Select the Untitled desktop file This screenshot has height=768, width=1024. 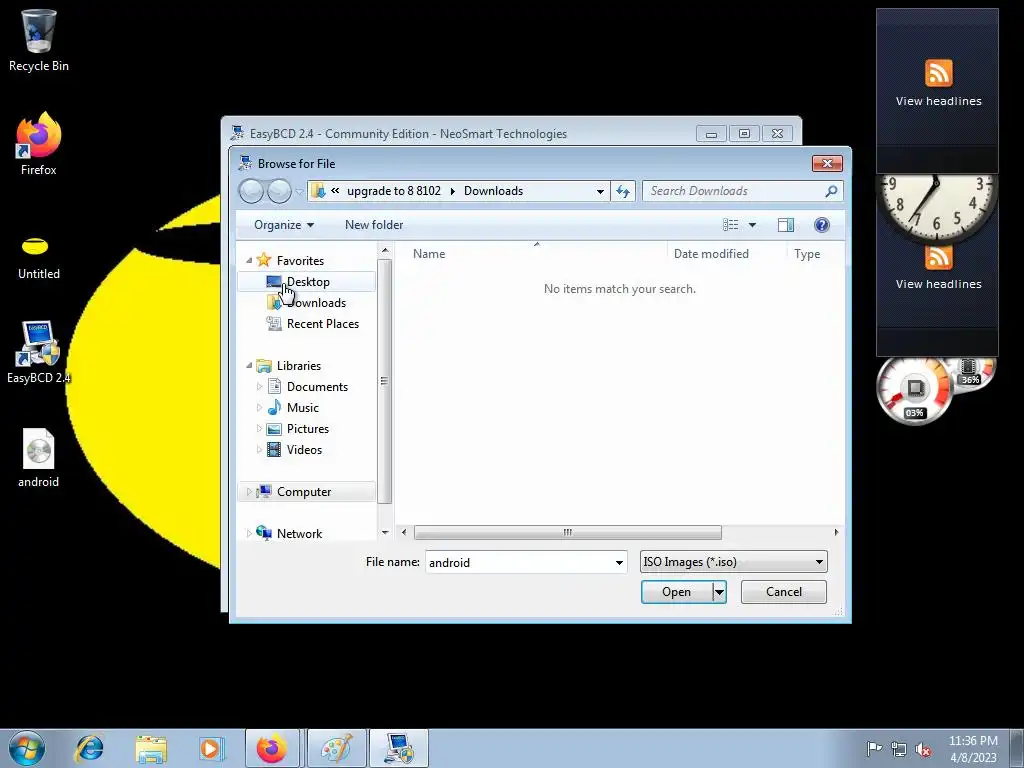39,258
